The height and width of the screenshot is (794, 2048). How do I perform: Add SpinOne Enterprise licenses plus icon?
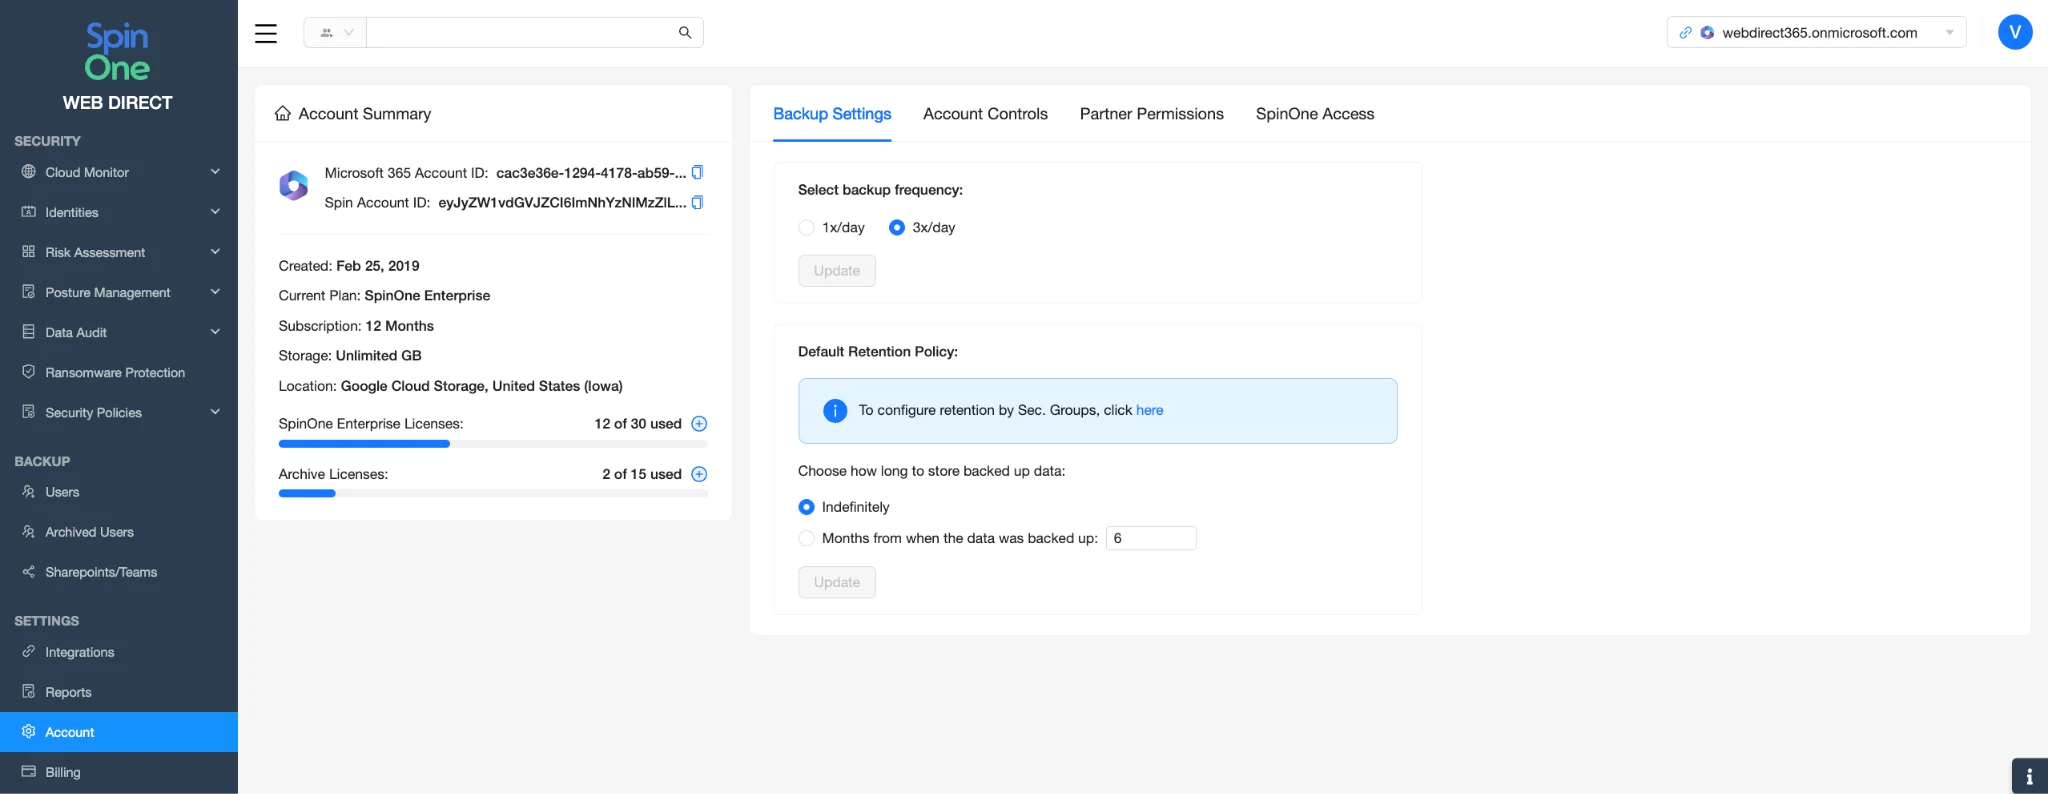699,424
